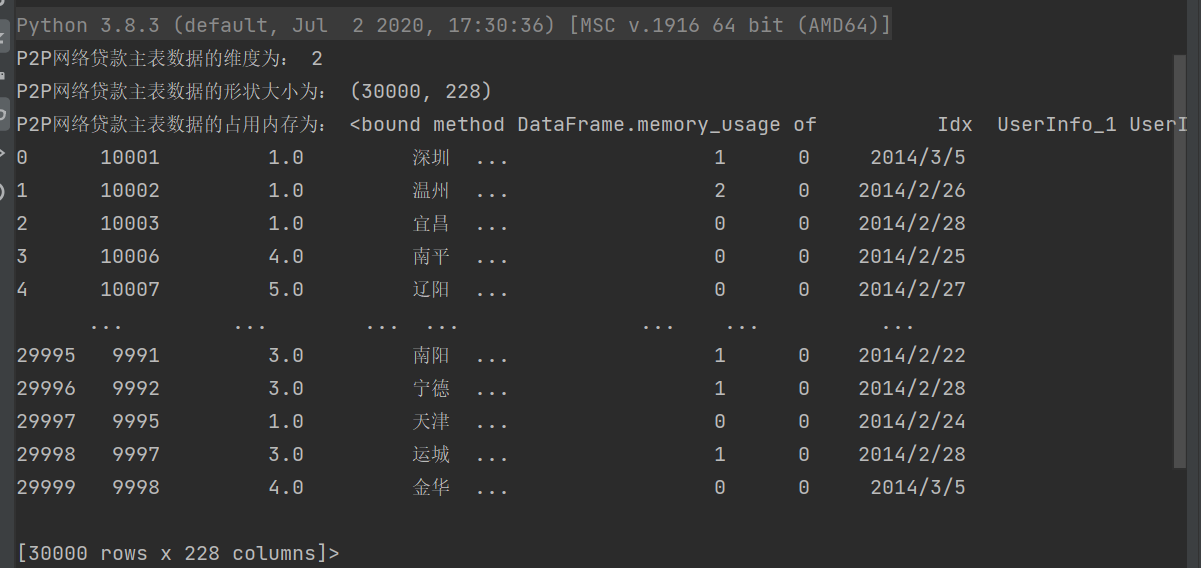
Task: Click the UserInfo_1 column header
Action: coord(1056,124)
